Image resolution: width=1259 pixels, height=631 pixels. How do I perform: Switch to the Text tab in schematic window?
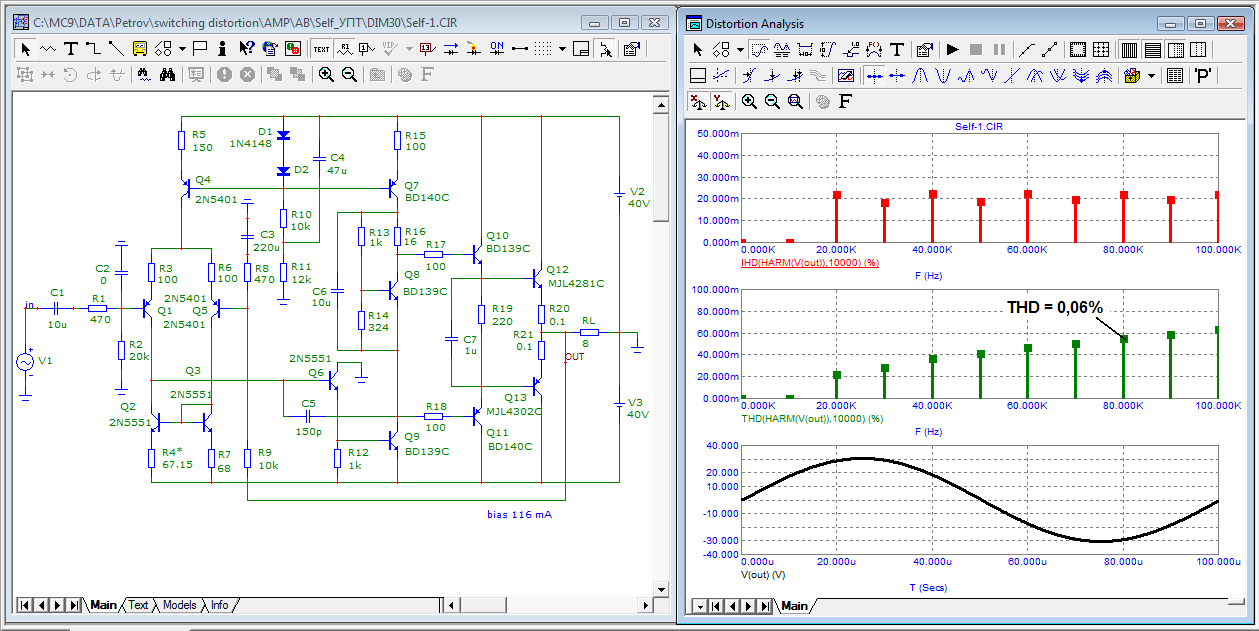138,605
